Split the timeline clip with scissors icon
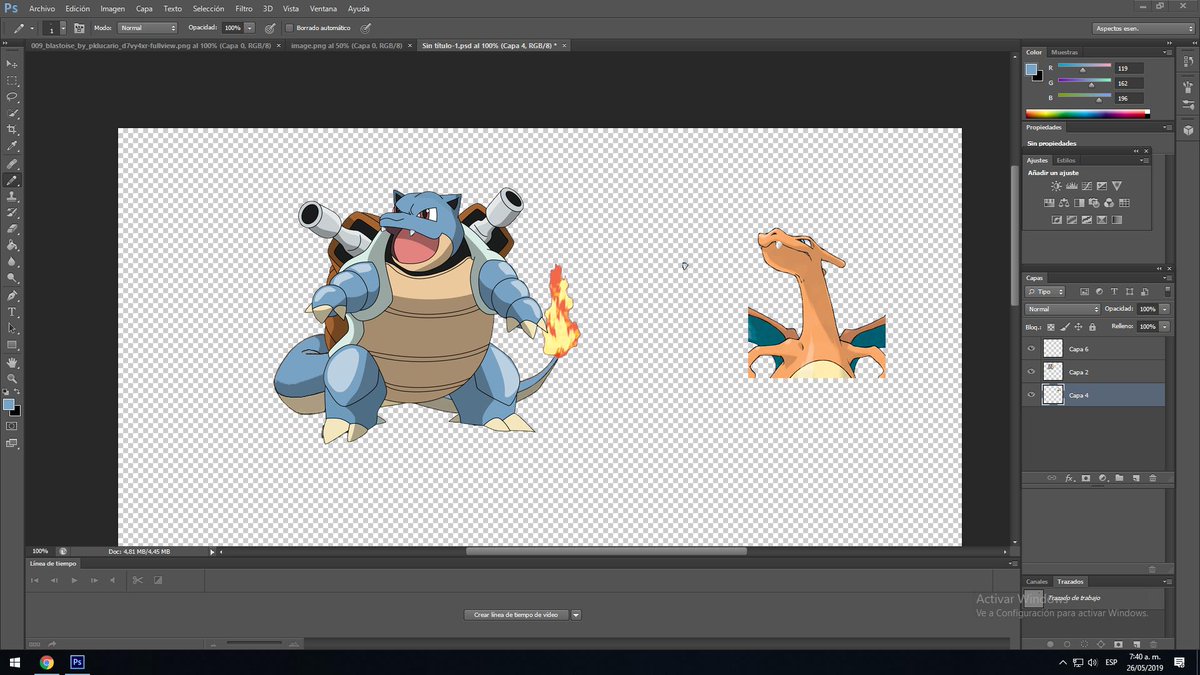This screenshot has height=675, width=1200. pyautogui.click(x=137, y=580)
